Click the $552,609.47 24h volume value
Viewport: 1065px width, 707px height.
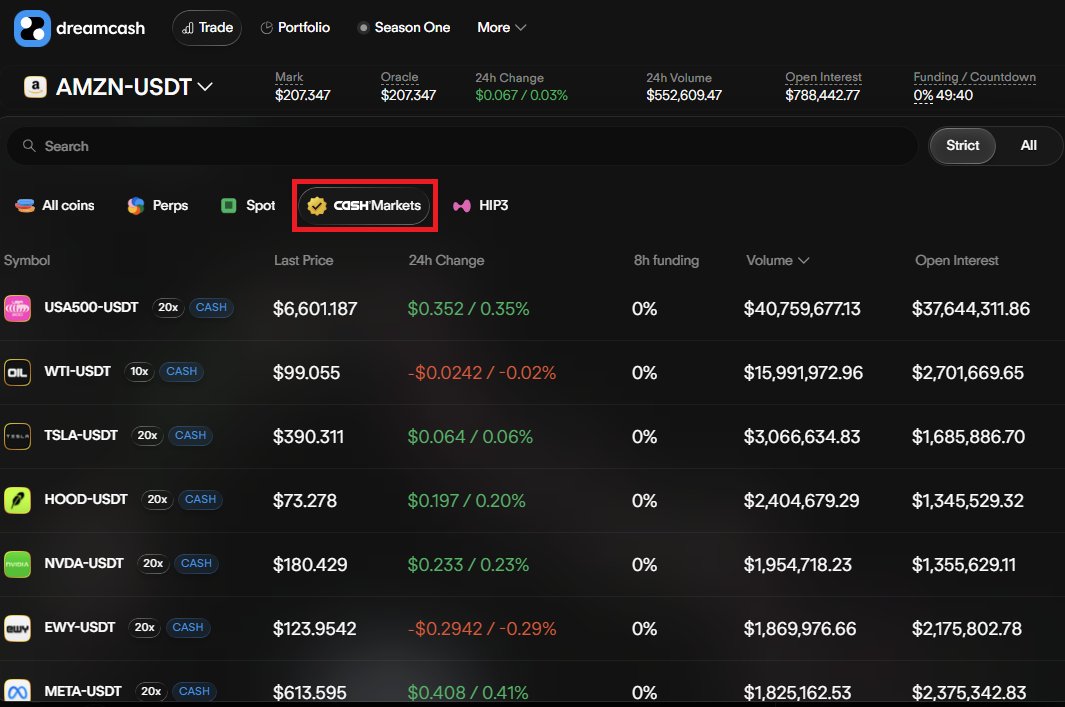pos(684,95)
